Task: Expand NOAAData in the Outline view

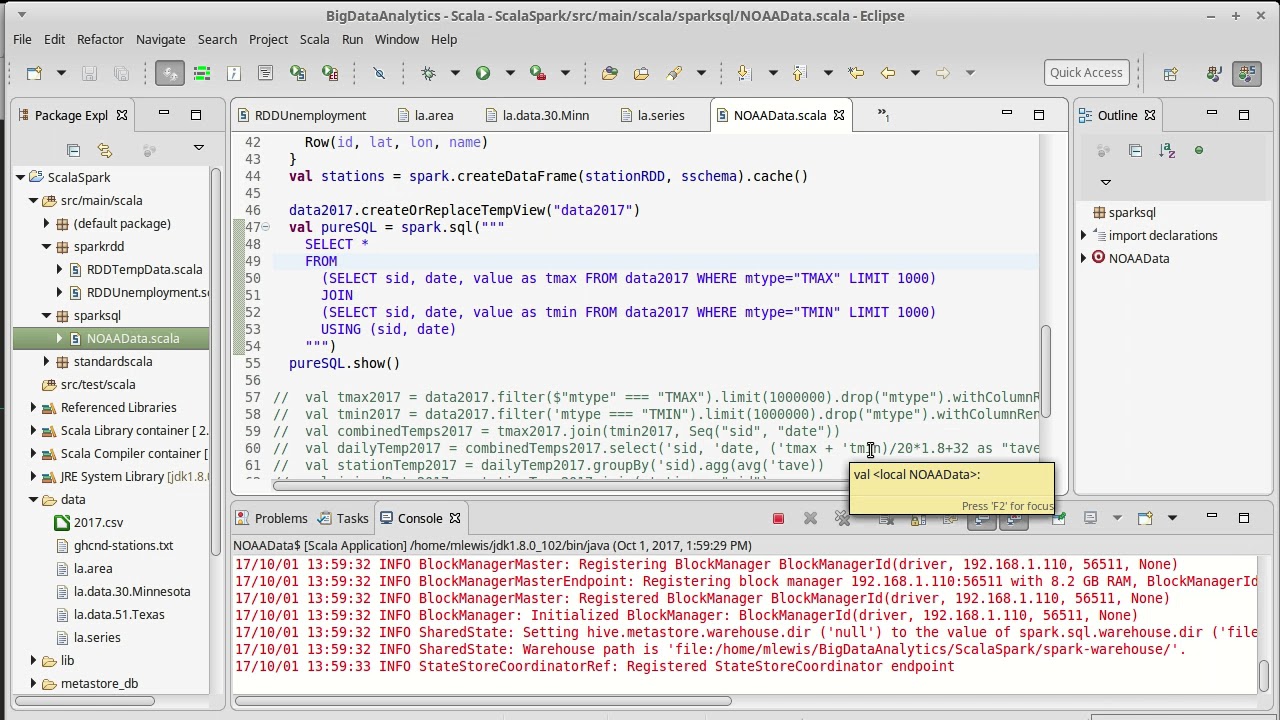Action: tap(1084, 258)
